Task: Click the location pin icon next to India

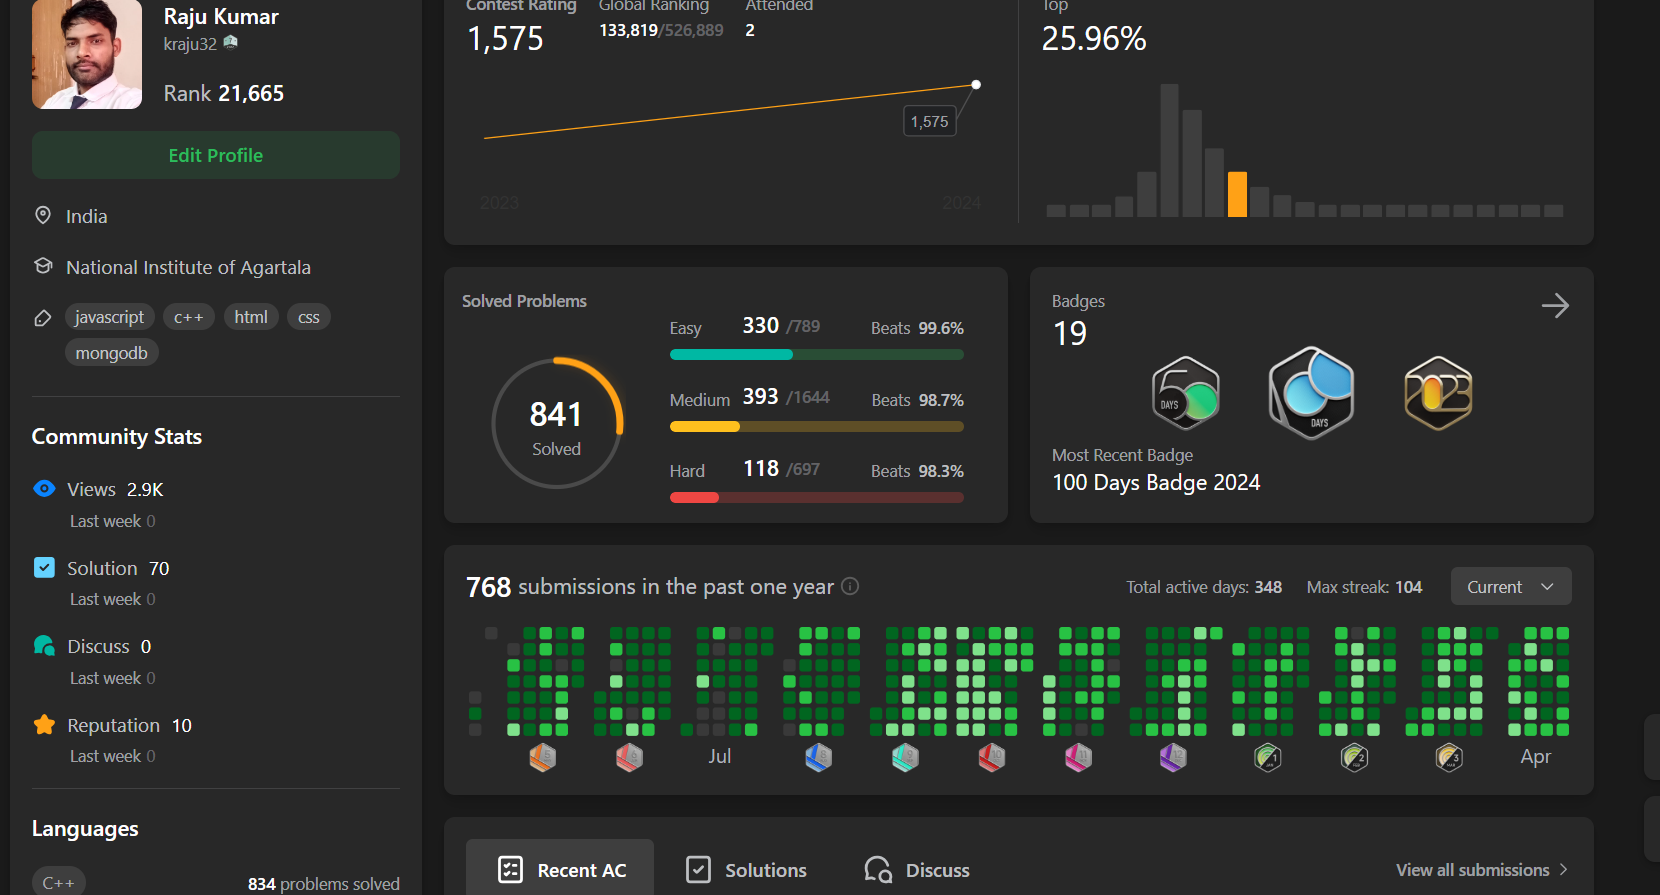Action: click(x=43, y=216)
